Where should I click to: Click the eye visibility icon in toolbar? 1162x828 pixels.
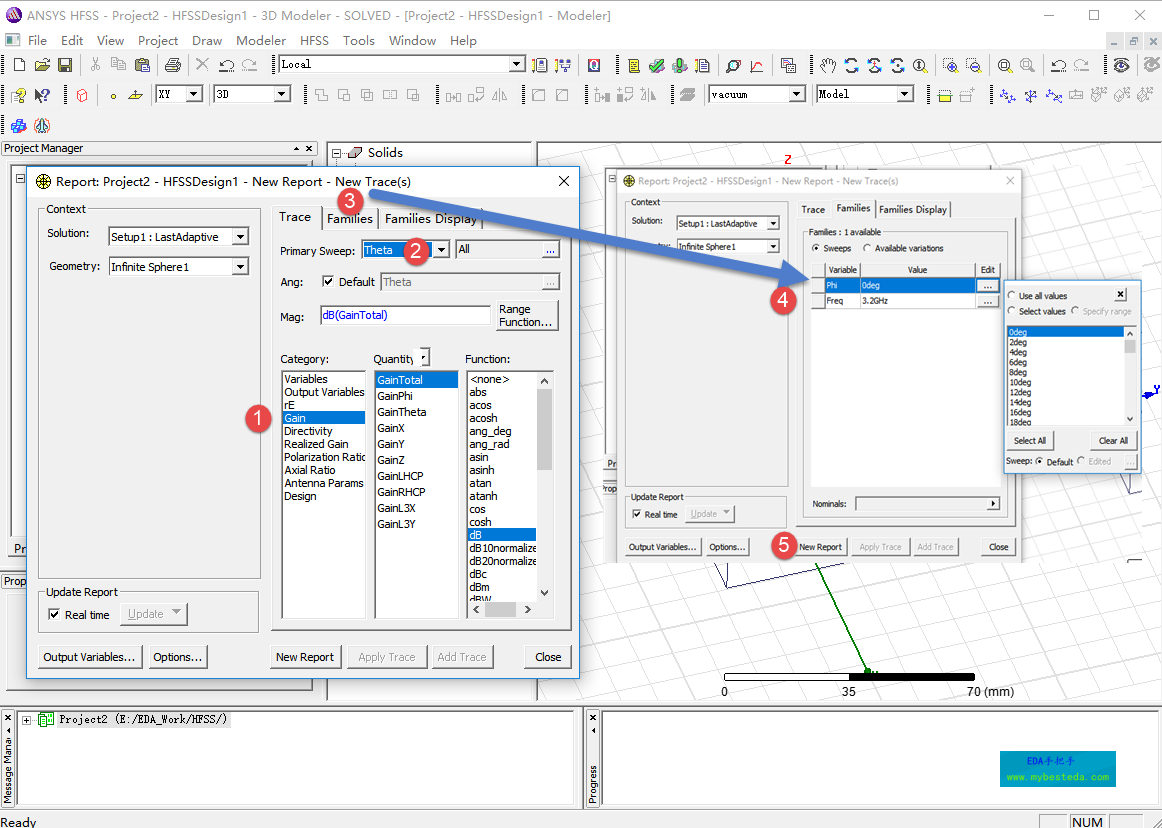1122,65
